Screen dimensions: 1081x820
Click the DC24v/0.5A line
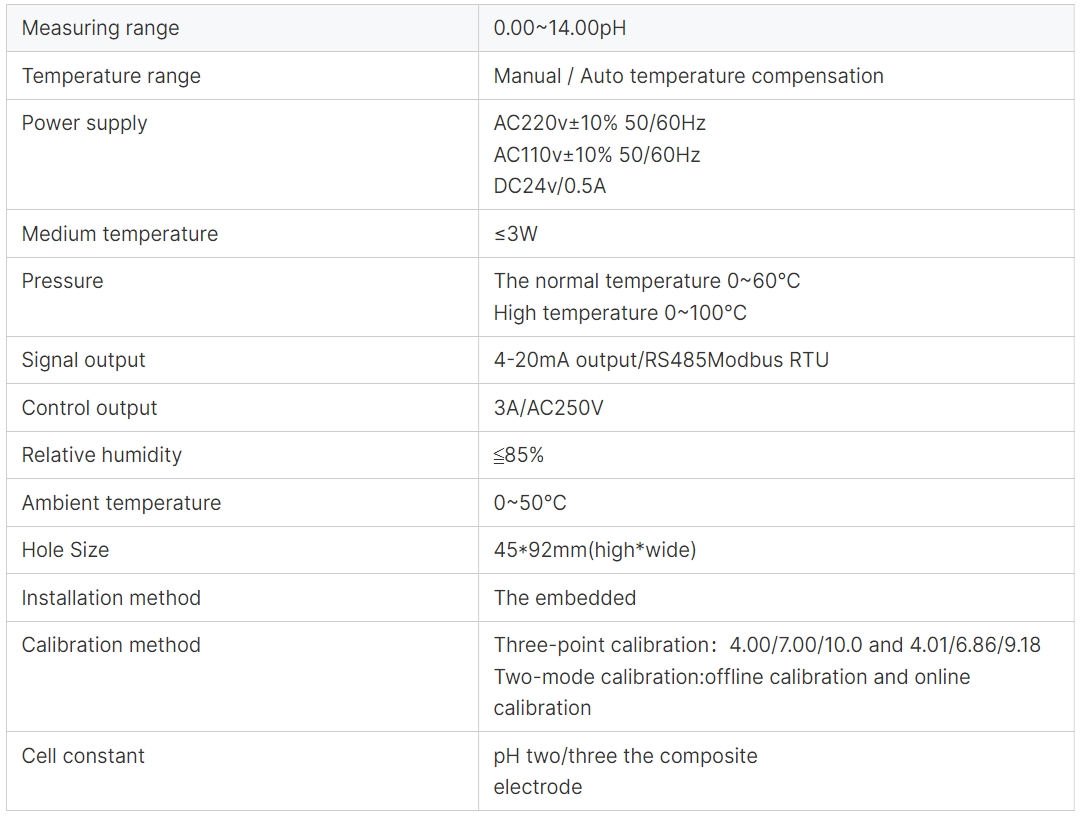pyautogui.click(x=549, y=186)
